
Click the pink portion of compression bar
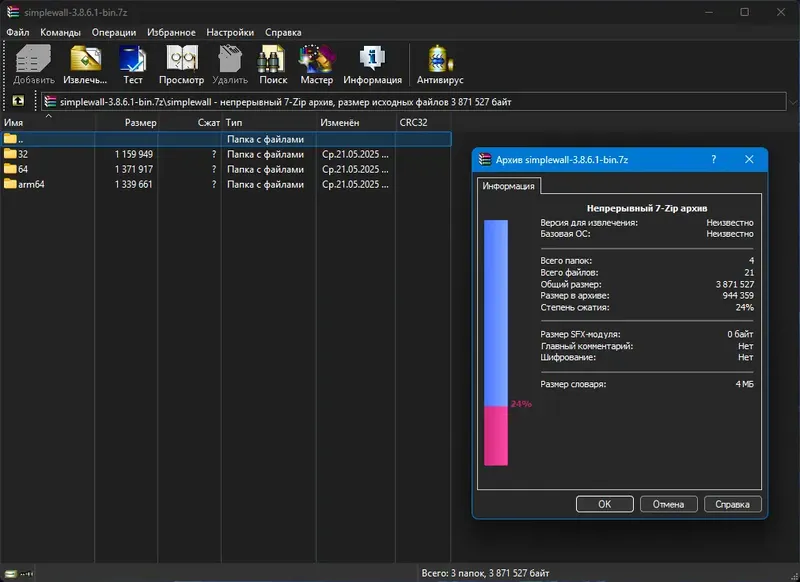coord(496,436)
